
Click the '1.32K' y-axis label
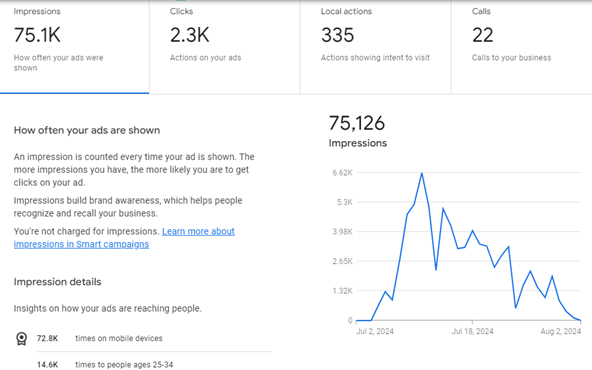tap(342, 291)
